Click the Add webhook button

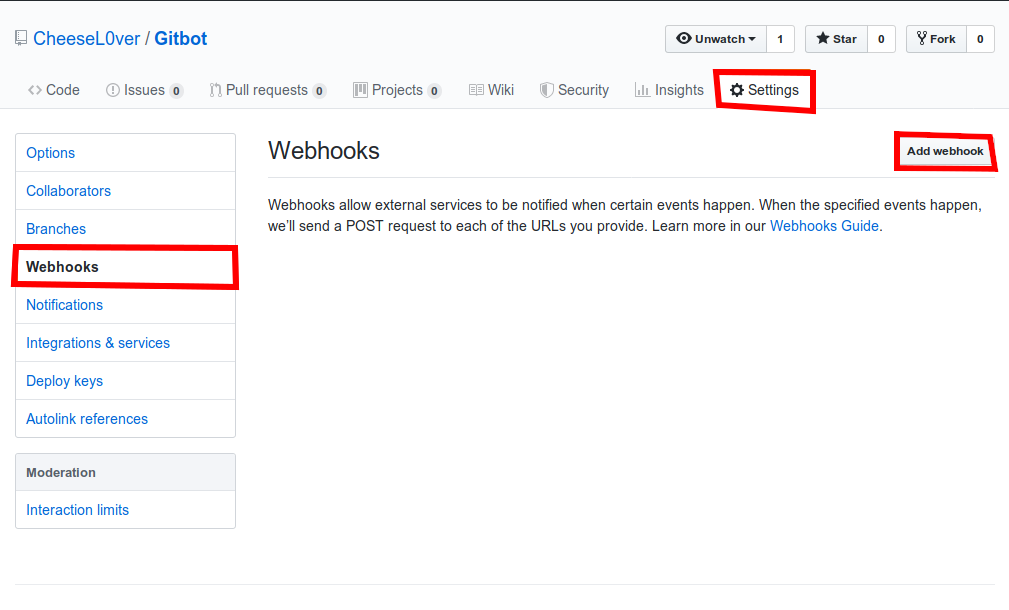point(945,151)
